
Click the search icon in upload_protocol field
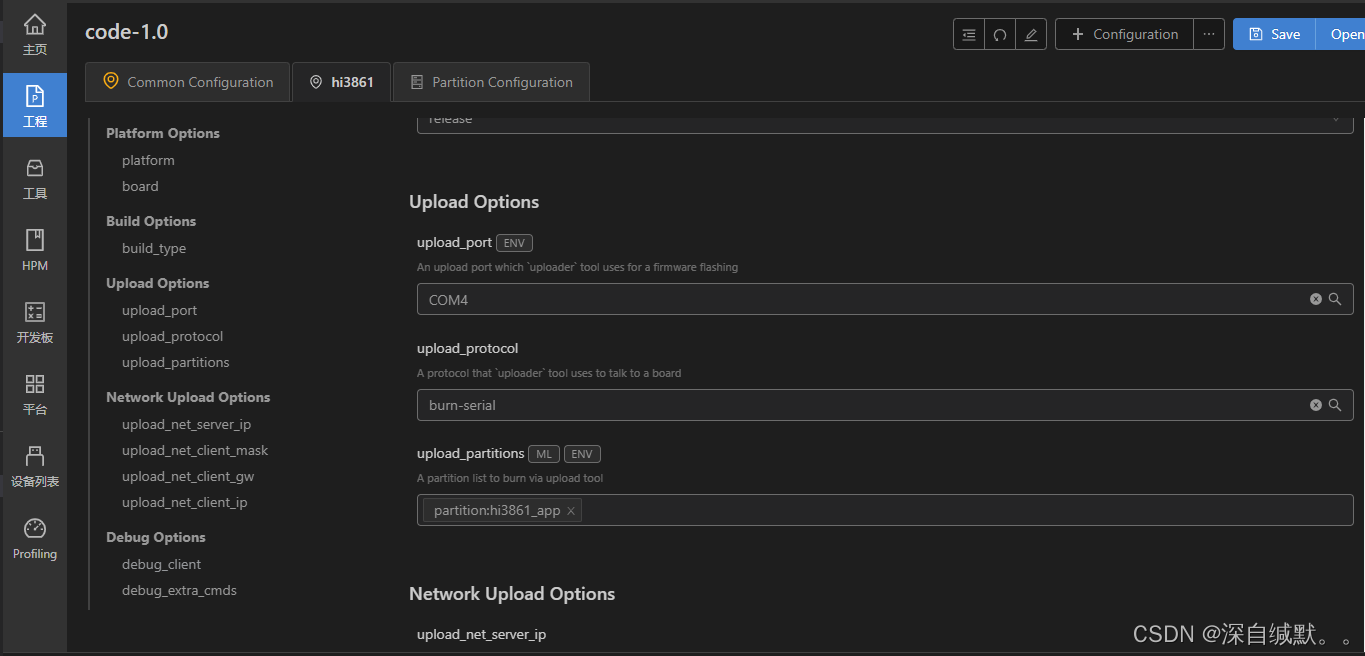[1335, 405]
